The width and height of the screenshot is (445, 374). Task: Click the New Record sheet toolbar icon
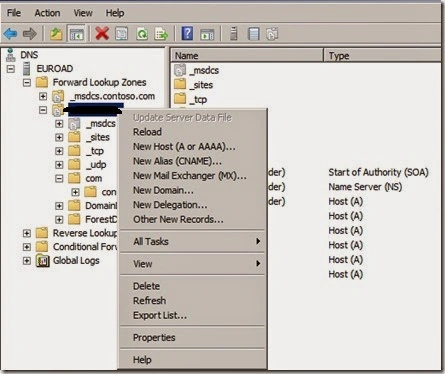point(253,34)
